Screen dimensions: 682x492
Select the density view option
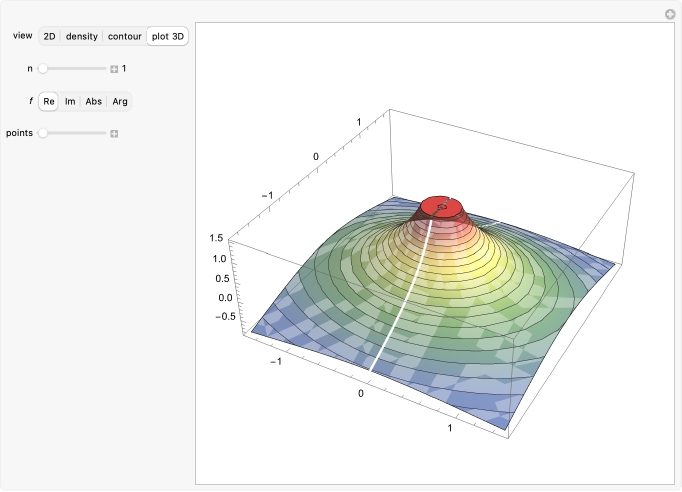point(82,36)
